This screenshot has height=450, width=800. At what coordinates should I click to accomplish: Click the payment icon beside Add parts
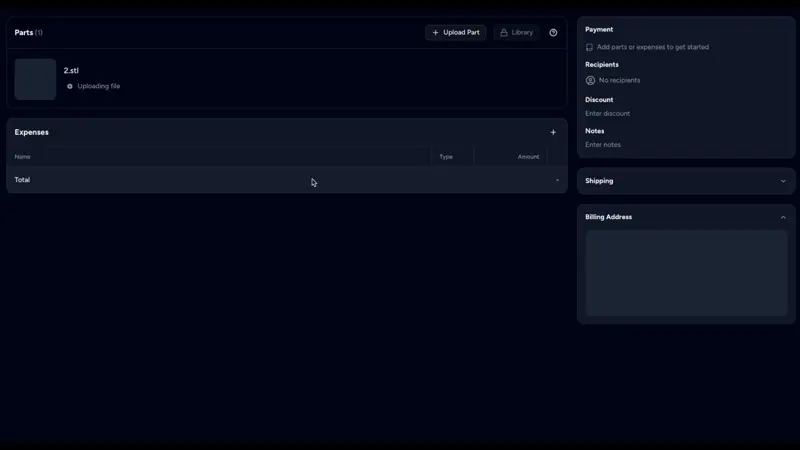pyautogui.click(x=589, y=47)
